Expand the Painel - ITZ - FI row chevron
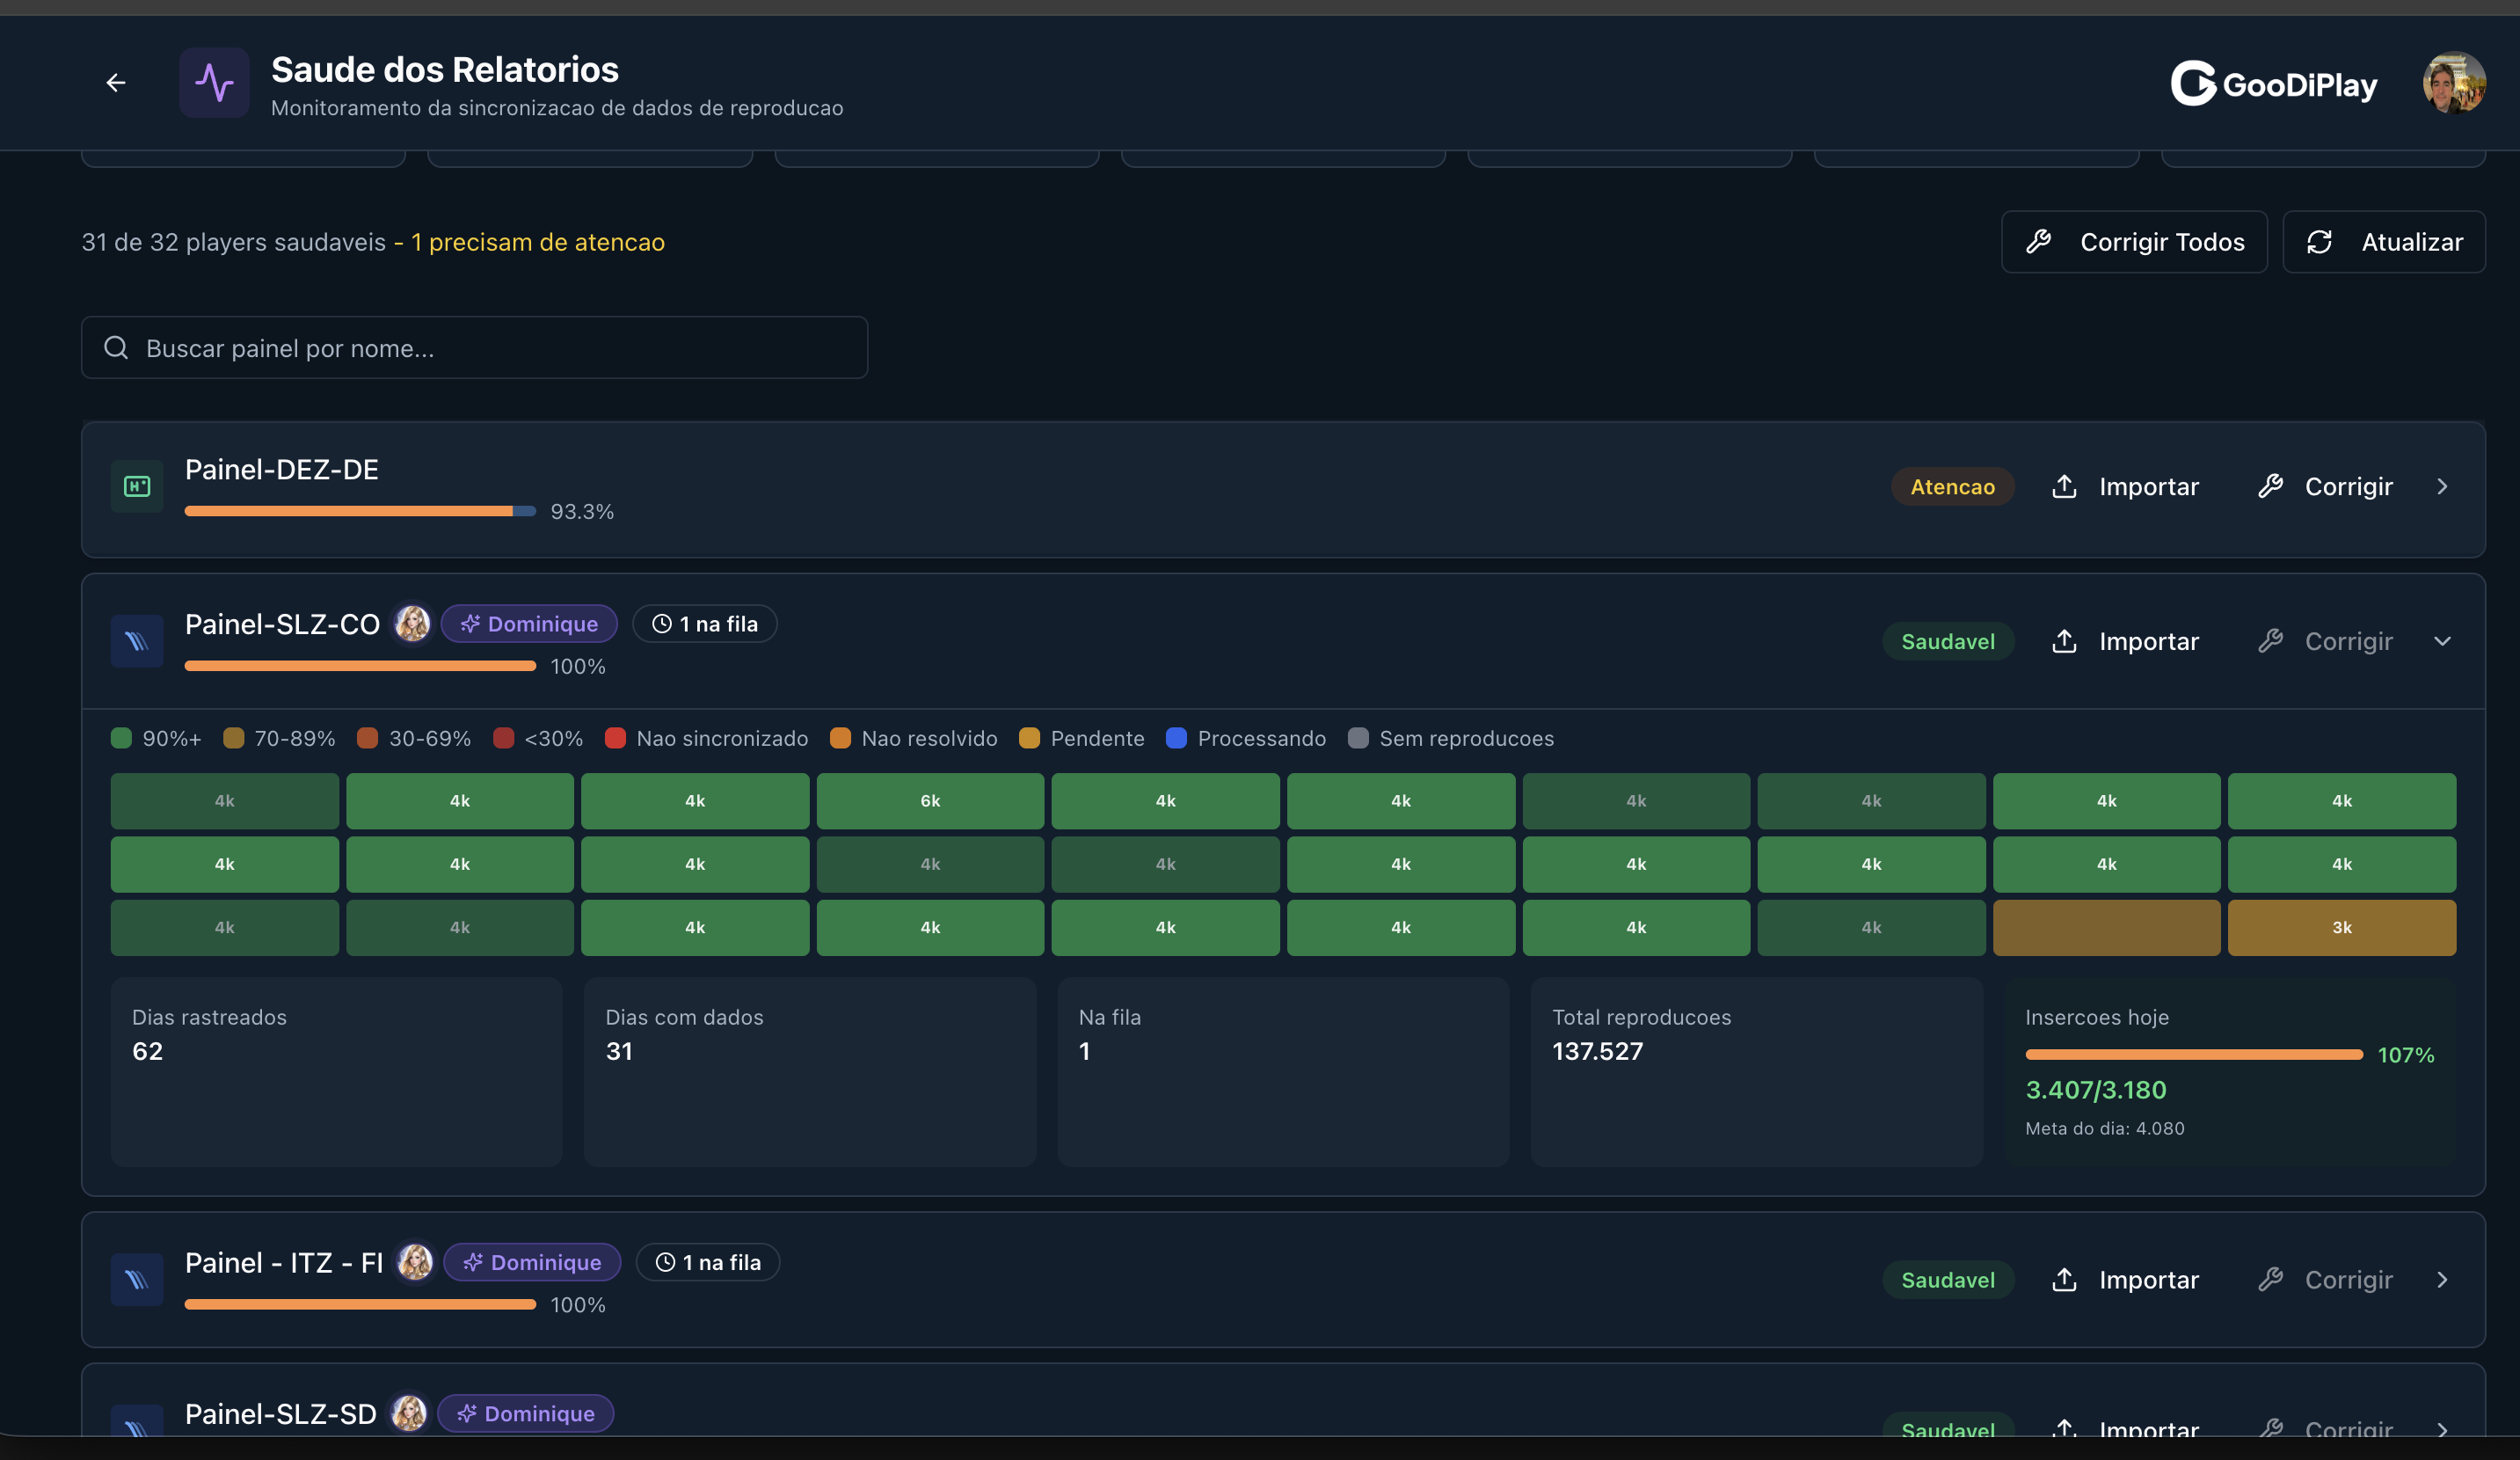This screenshot has width=2520, height=1460. pyautogui.click(x=2442, y=1280)
